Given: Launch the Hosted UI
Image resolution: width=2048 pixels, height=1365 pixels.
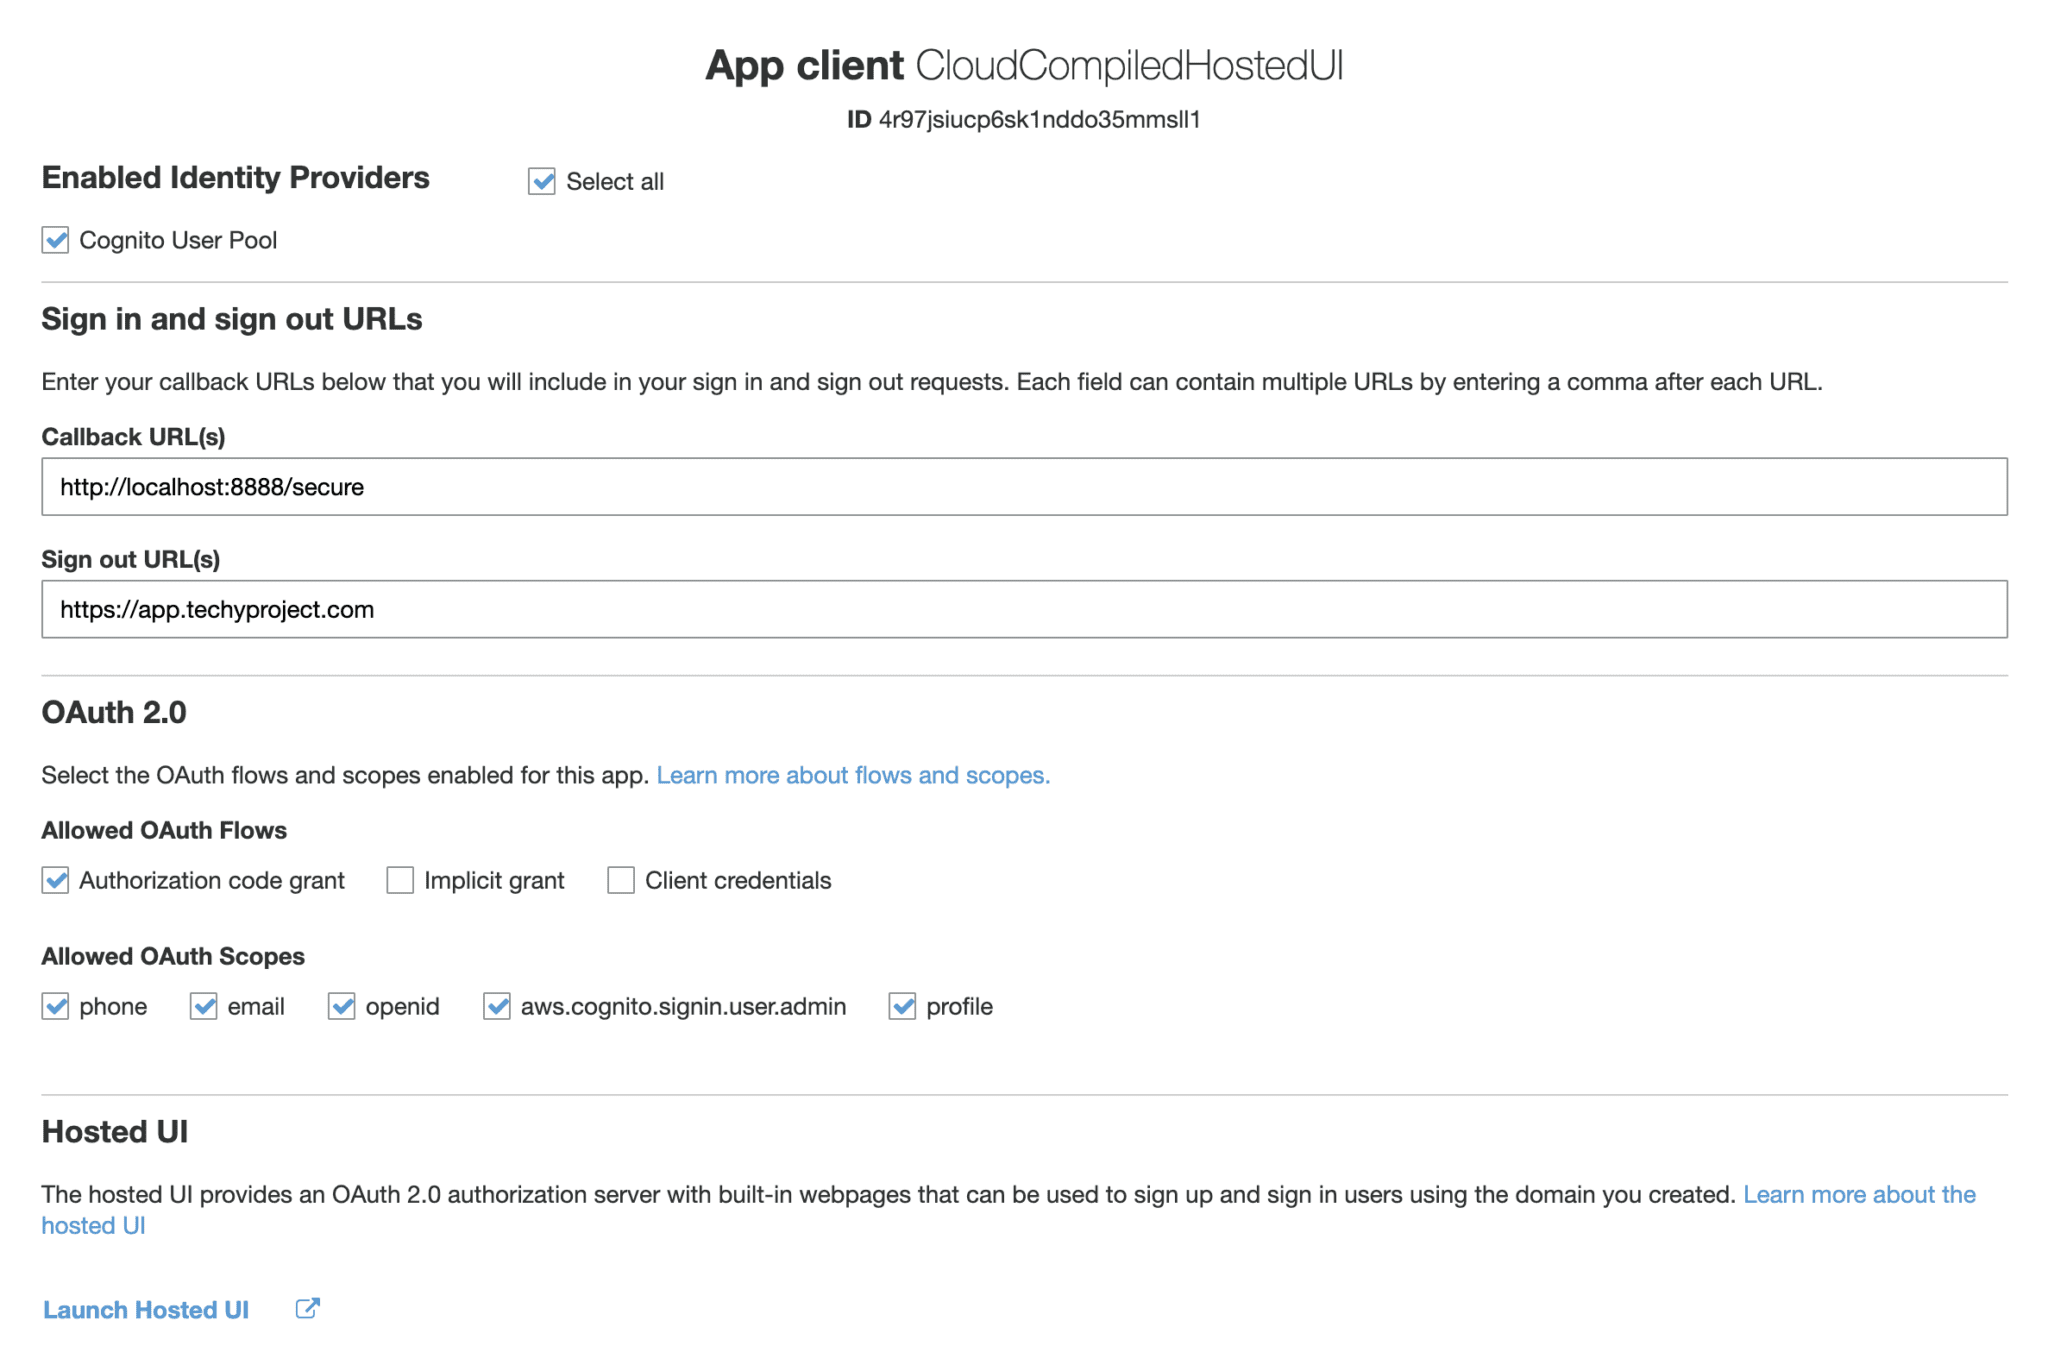Looking at the screenshot, I should (x=145, y=1309).
